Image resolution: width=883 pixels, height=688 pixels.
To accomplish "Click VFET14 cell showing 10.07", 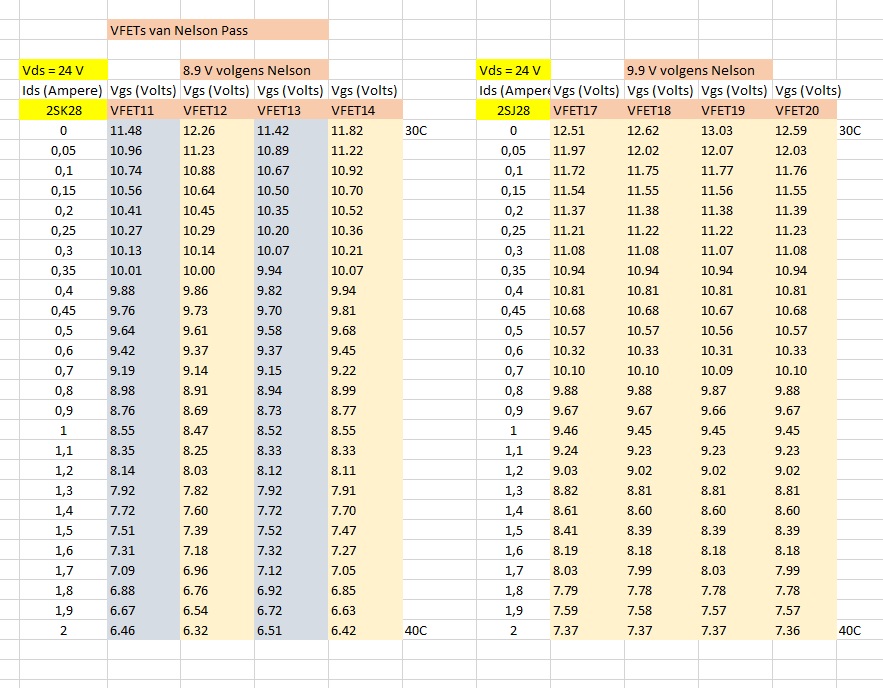I will (x=365, y=270).
